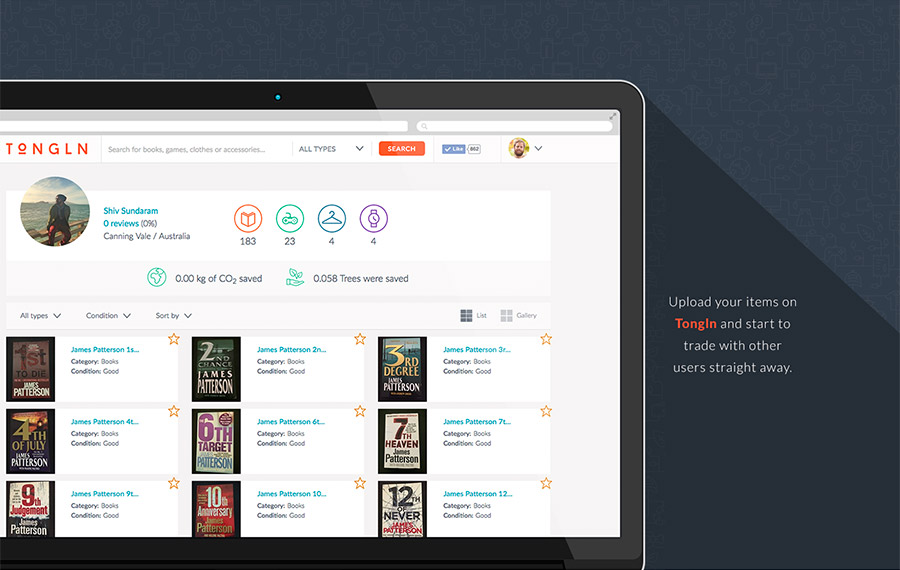Click the trees saved plant icon

pyautogui.click(x=295, y=277)
